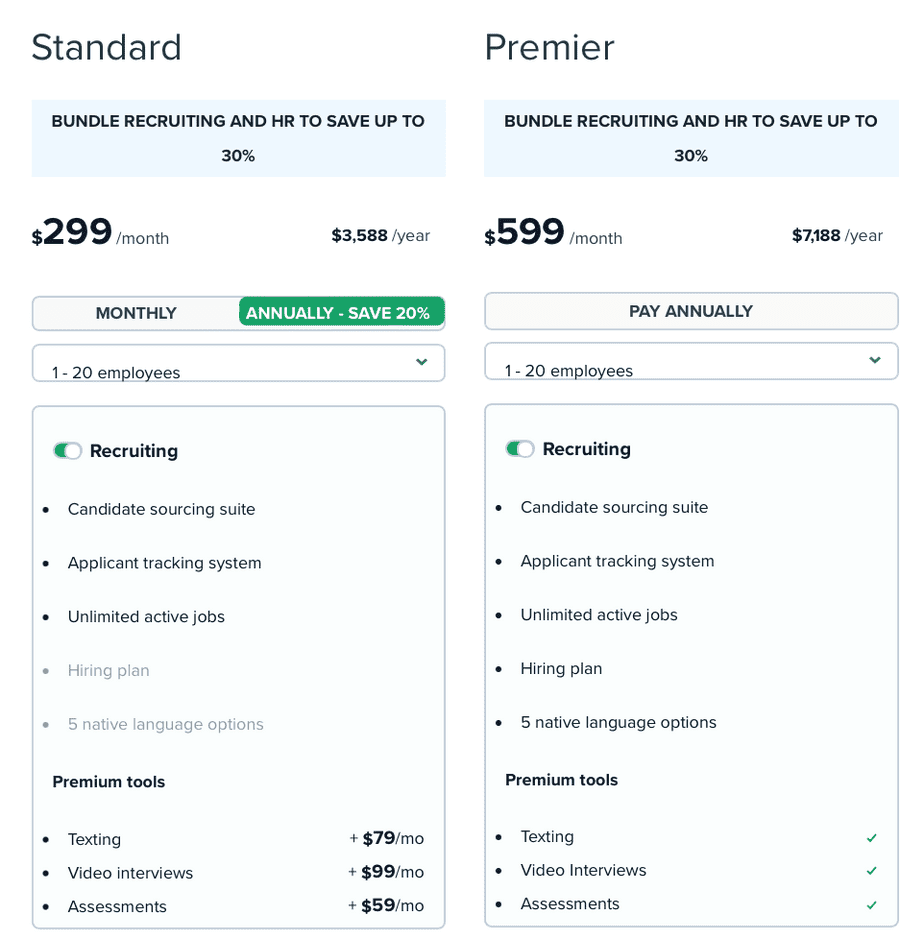924x939 pixels.
Task: Click Texting +$79/mo add-on in Standard
Action: point(386,839)
